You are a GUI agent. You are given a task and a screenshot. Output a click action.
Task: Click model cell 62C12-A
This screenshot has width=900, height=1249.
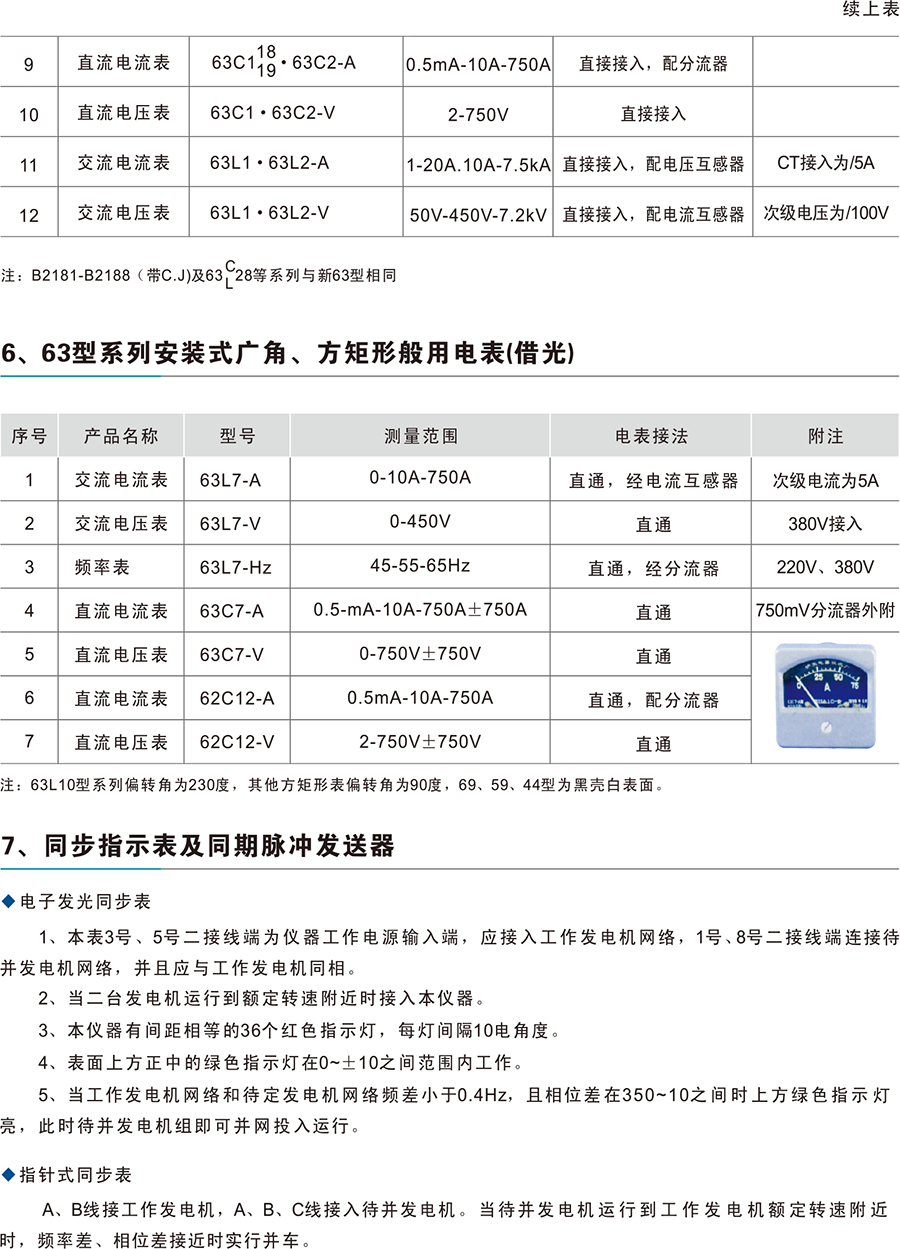237,699
